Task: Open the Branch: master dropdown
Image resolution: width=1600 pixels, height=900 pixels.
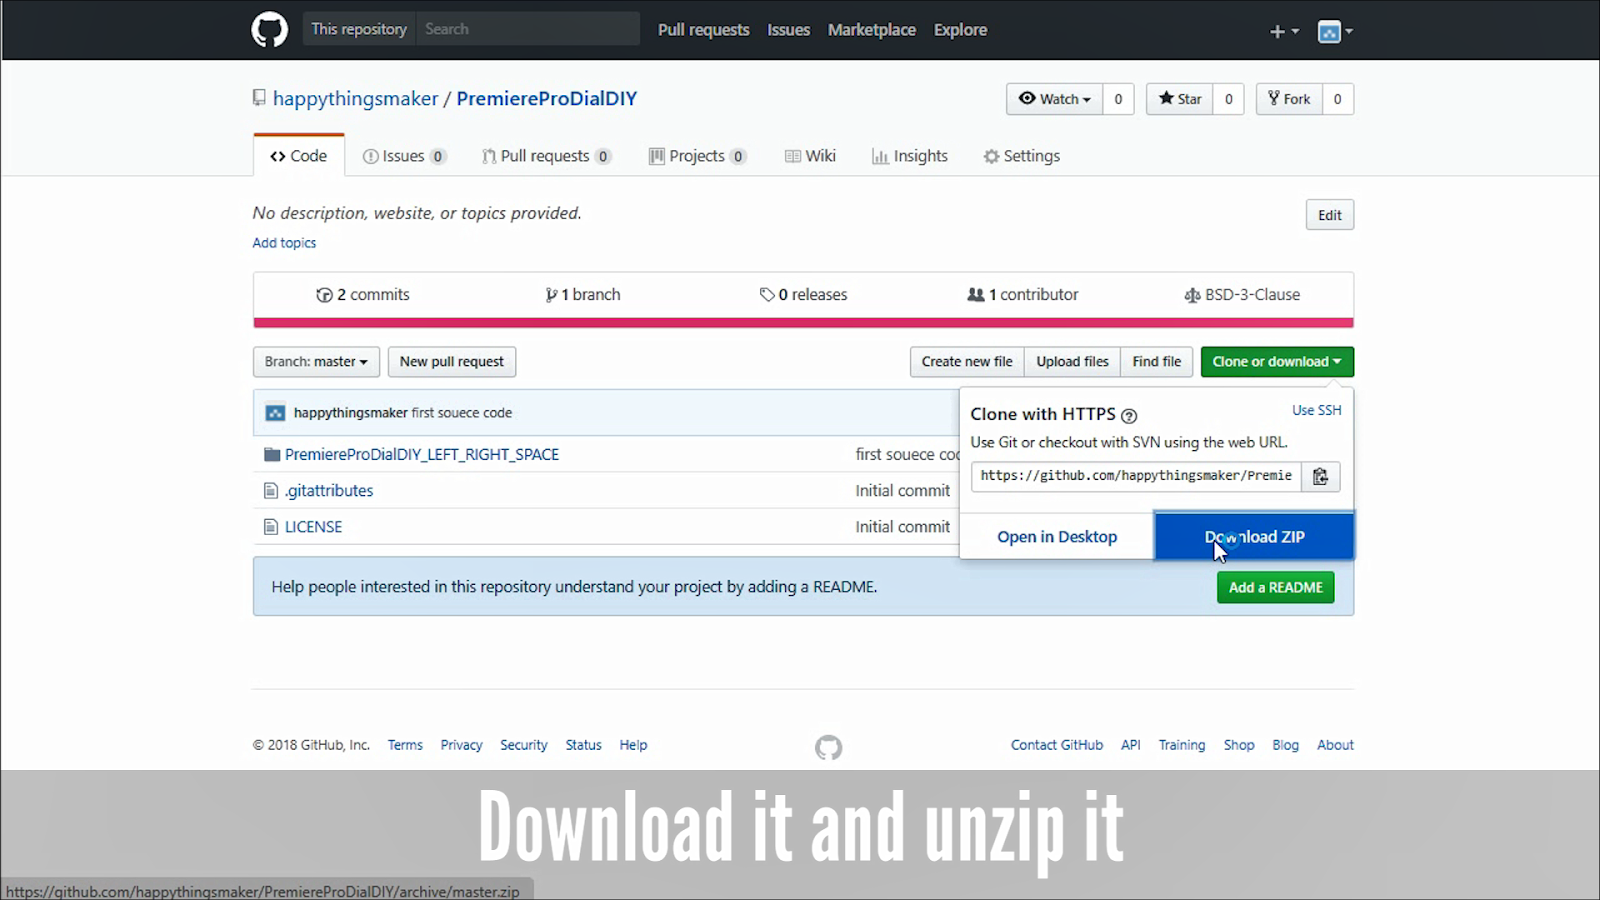Action: [316, 362]
